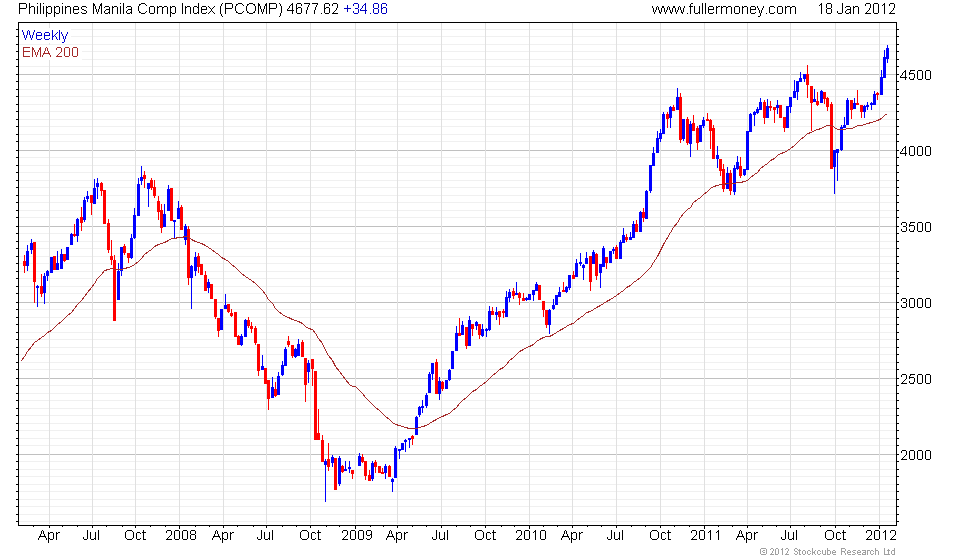The image size is (980, 560).
Task: Click the EMA 200 legend label
Action: point(51,52)
